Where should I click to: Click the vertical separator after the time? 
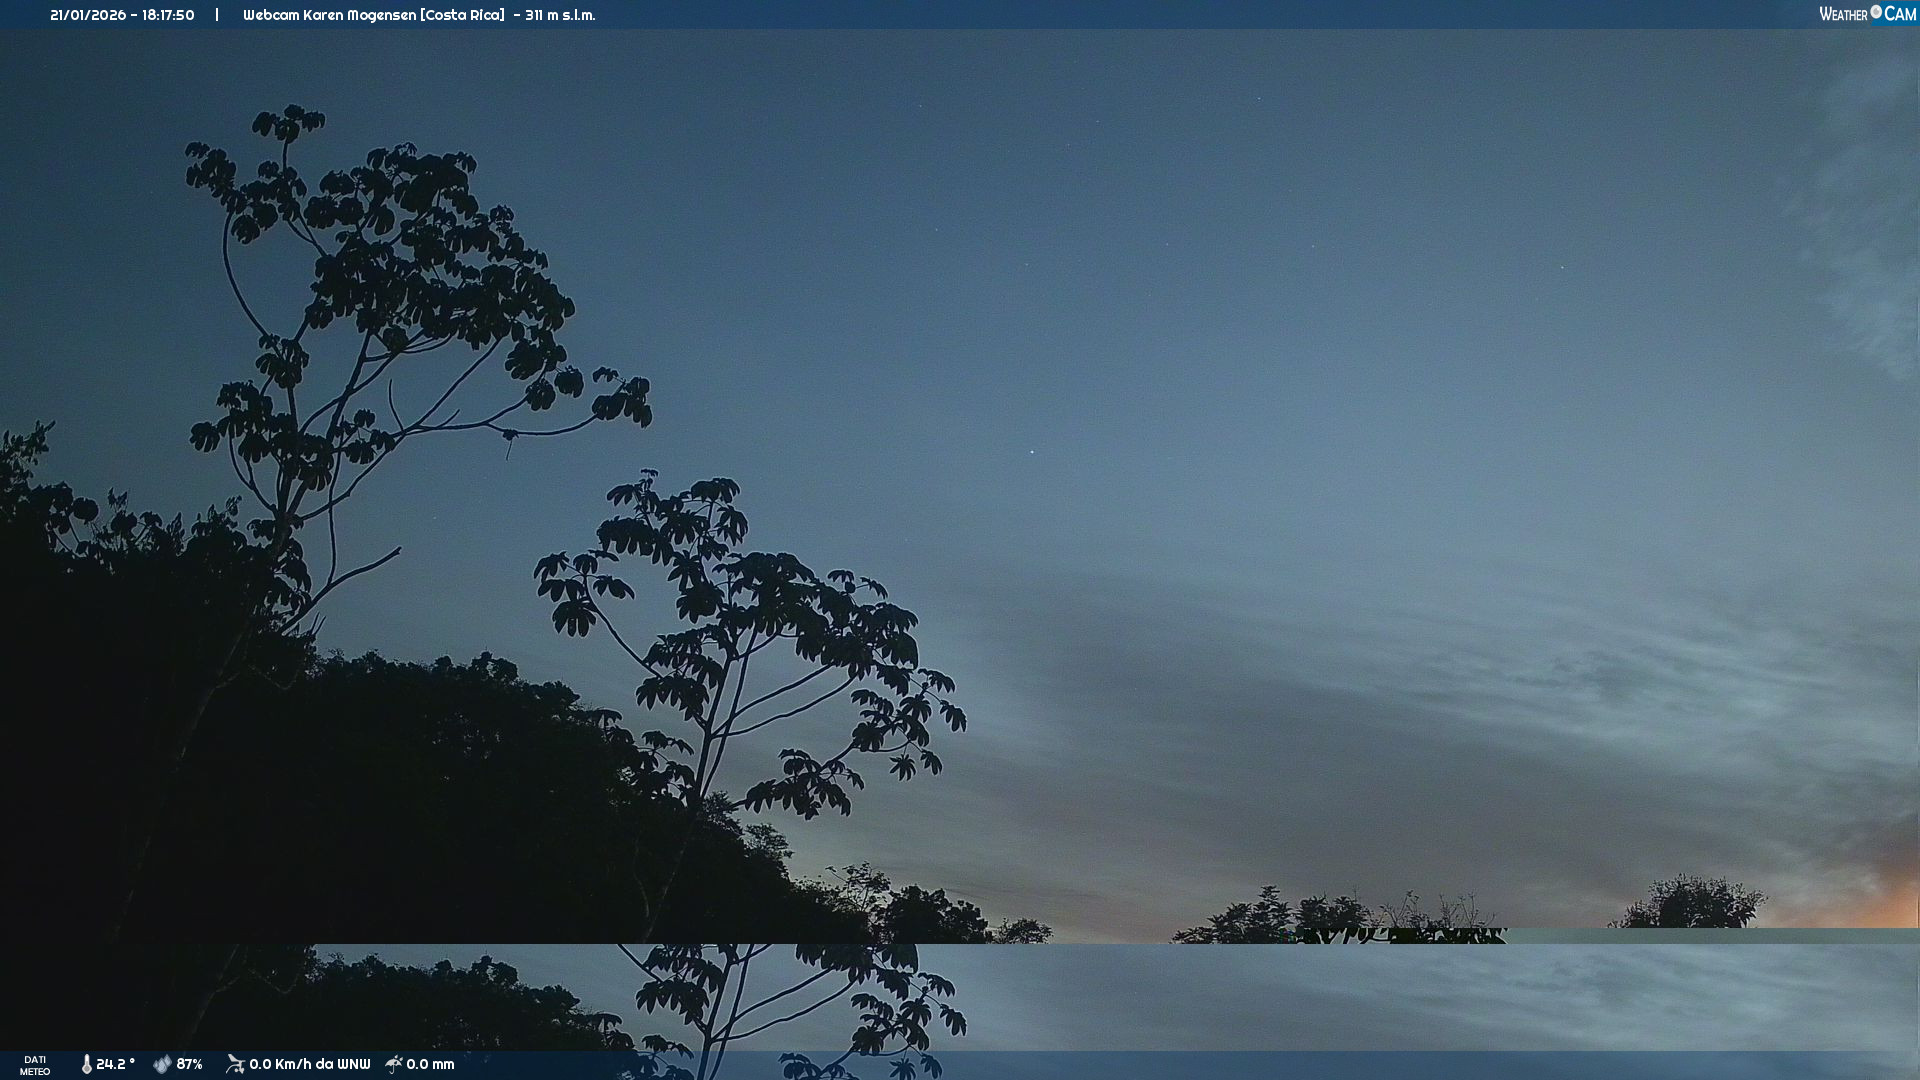217,15
